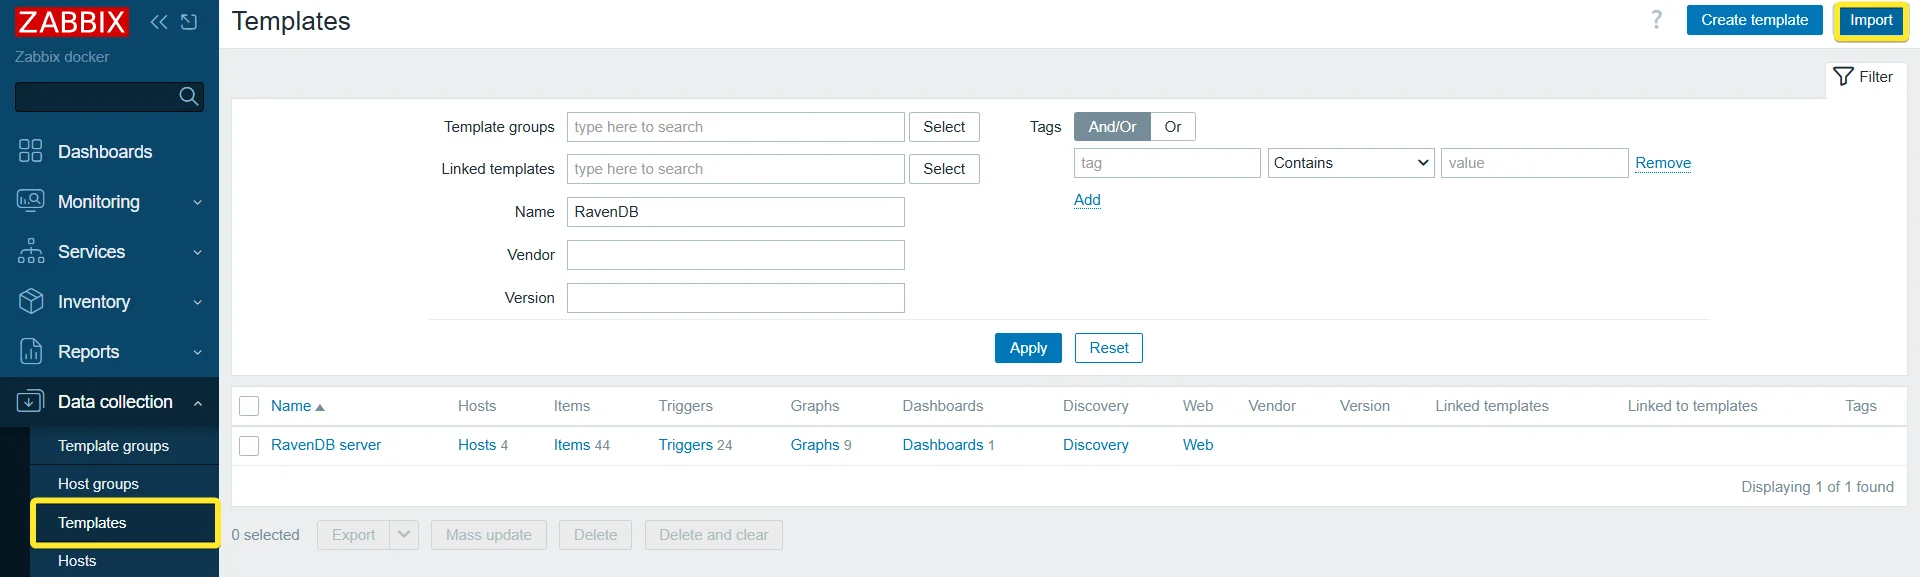
Task: Expand the Inventory menu chevron
Action: 197,302
